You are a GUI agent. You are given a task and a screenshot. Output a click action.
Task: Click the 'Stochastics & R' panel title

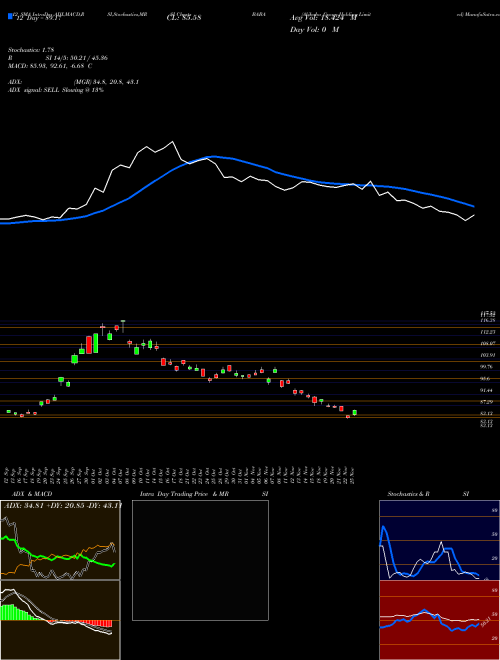408,494
